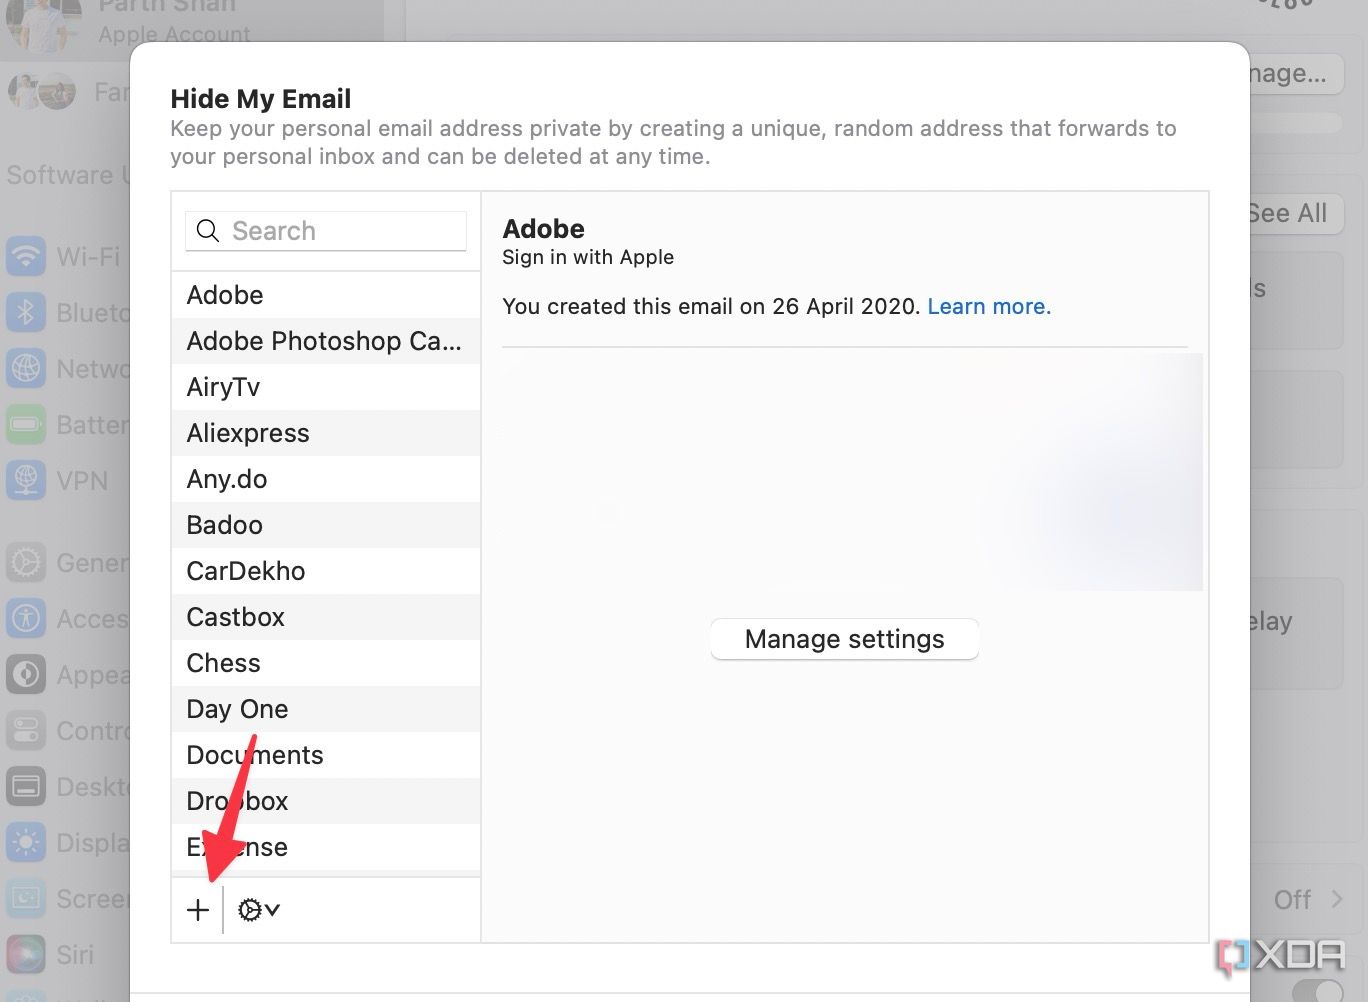Select the Documents entry
Screen dimensions: 1368x1002
326,755
